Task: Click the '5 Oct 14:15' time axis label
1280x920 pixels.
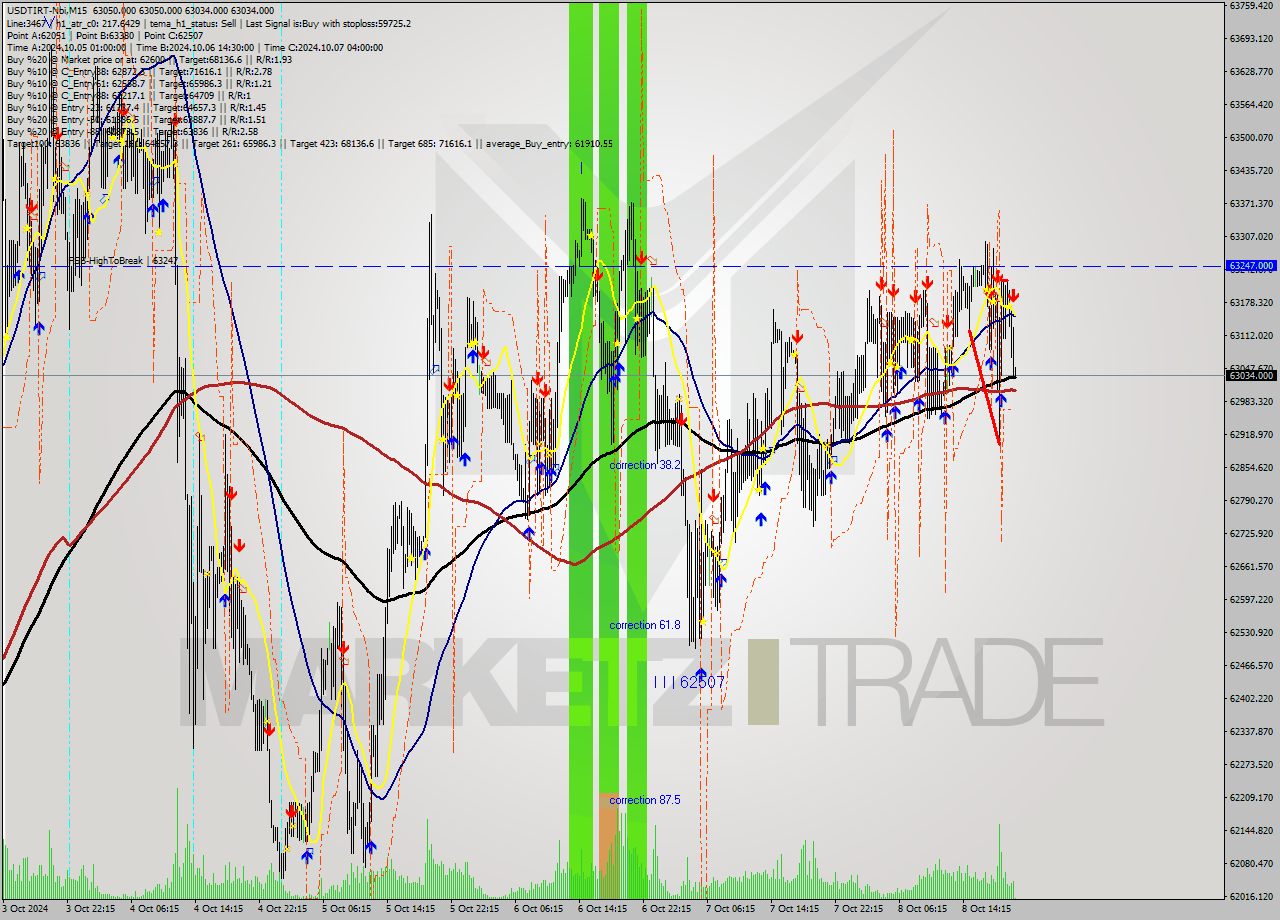Action: pyautogui.click(x=411, y=909)
